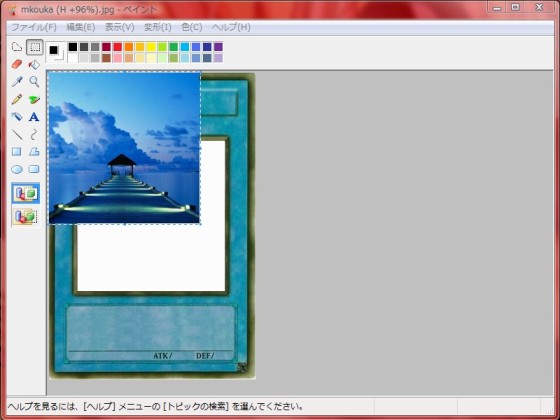560x420 pixels.
Task: Select the Pencil tool
Action: point(17,99)
